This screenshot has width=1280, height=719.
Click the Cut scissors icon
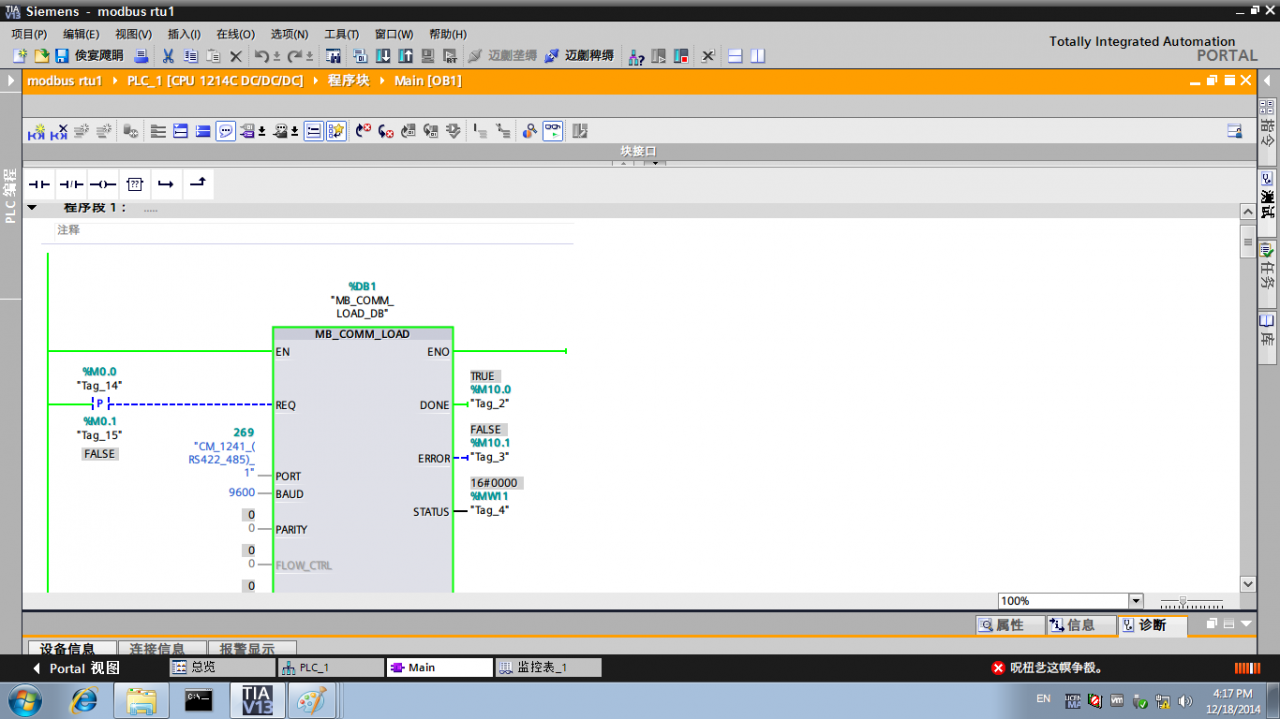[168, 56]
